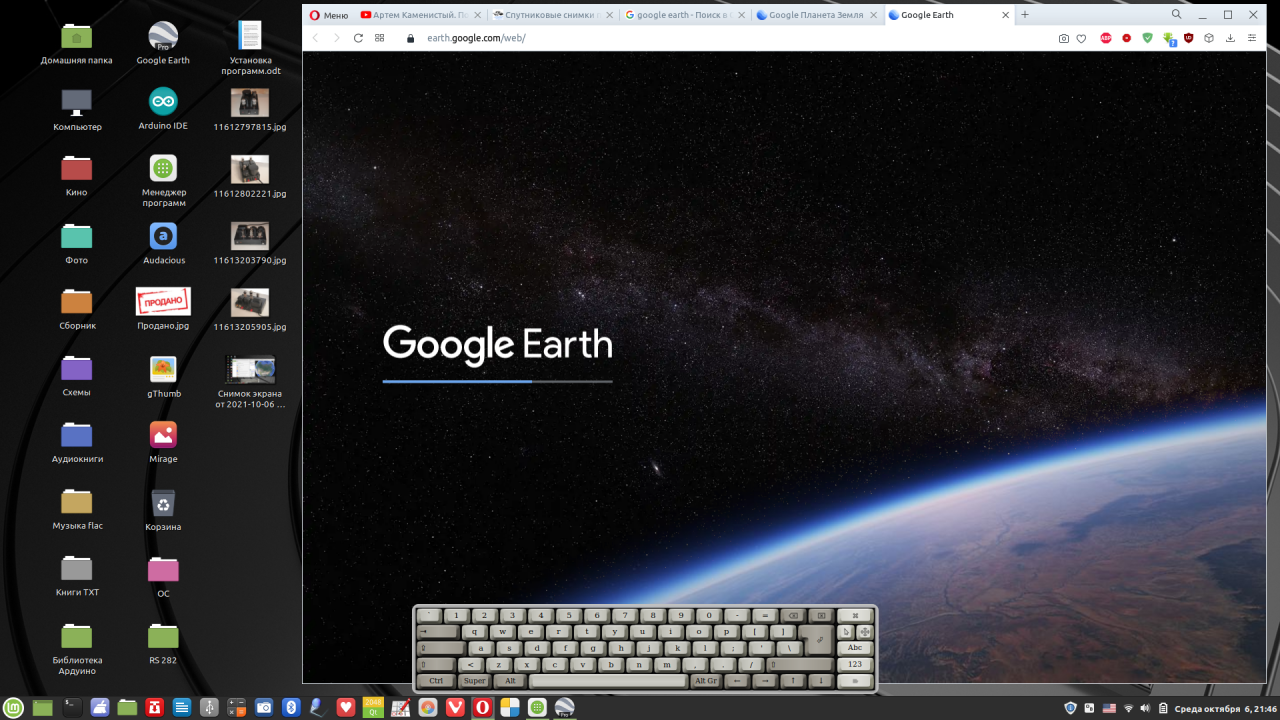Screen dimensions: 1280x720
Task: Open browser downloads panel
Action: [x=1230, y=38]
